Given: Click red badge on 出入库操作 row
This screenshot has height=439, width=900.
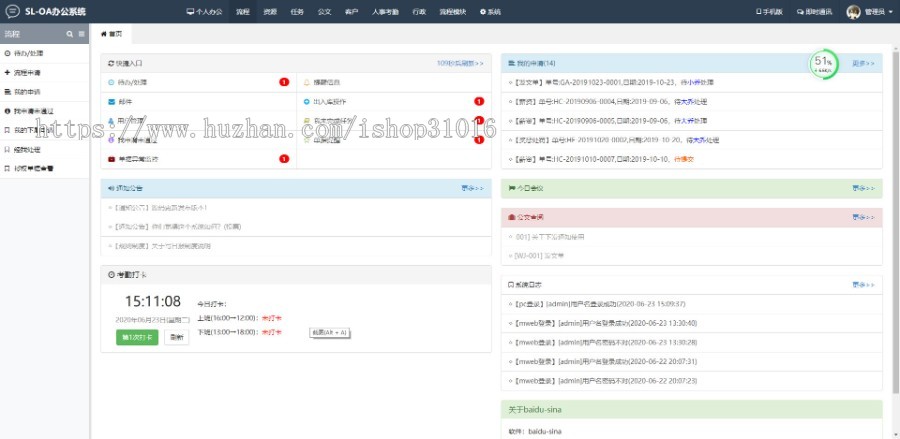Looking at the screenshot, I should coord(479,102).
